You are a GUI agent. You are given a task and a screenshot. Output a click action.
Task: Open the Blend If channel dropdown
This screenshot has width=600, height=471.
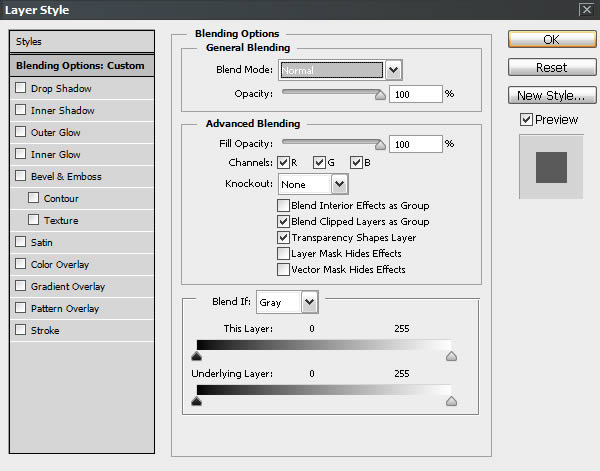309,302
